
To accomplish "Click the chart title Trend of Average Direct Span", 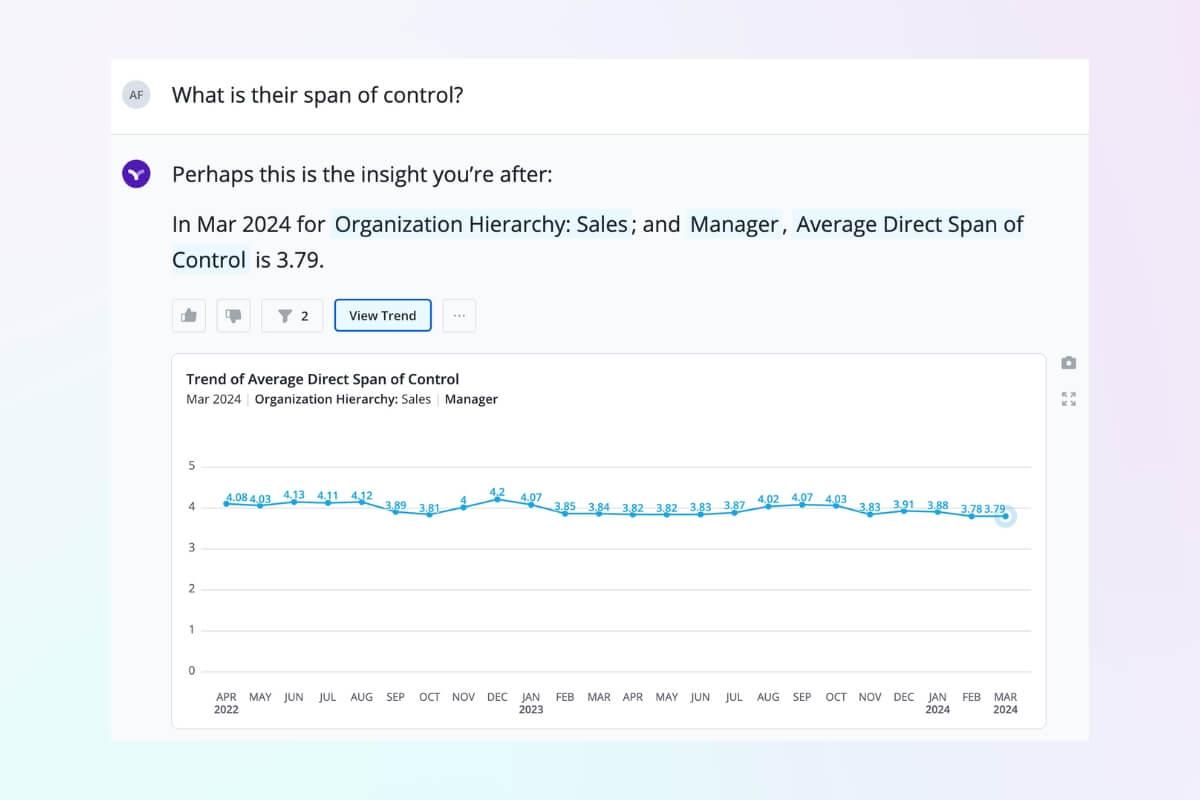I will point(323,379).
